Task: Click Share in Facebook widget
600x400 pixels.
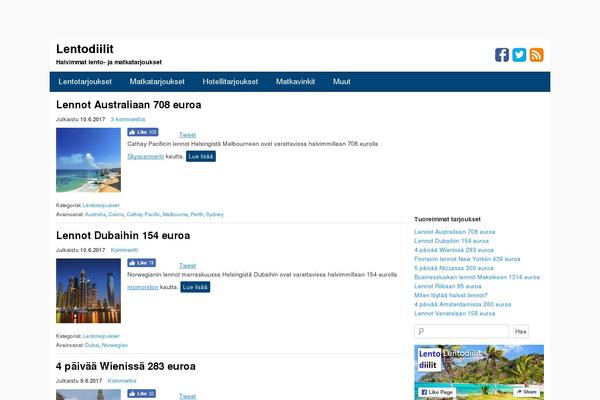Action: 527,392
